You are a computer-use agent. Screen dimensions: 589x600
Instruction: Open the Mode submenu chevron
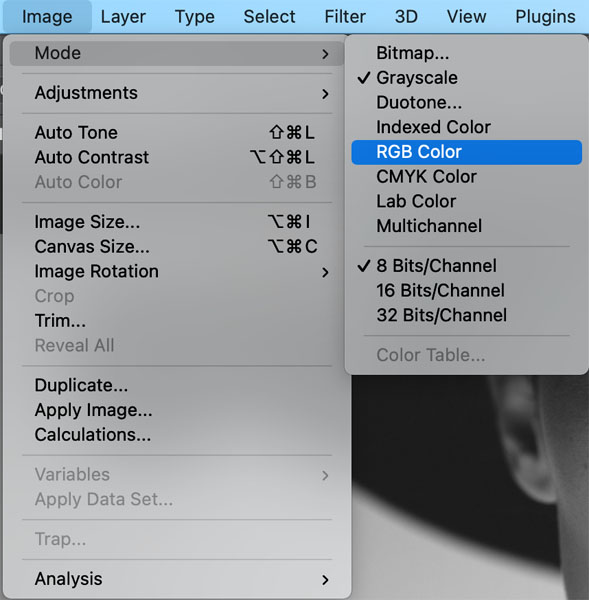pos(325,54)
